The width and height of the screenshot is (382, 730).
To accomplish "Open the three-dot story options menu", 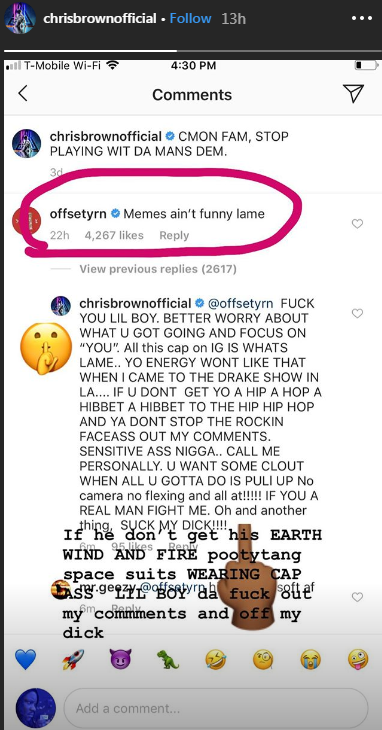I will (361, 19).
